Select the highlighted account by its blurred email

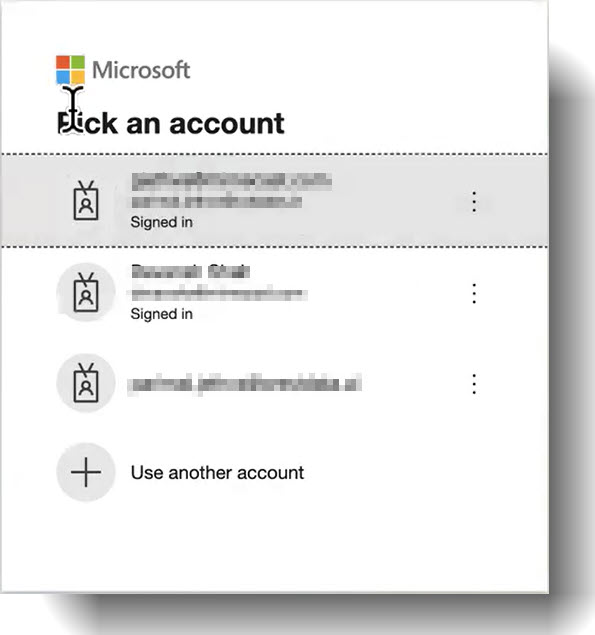[232, 181]
